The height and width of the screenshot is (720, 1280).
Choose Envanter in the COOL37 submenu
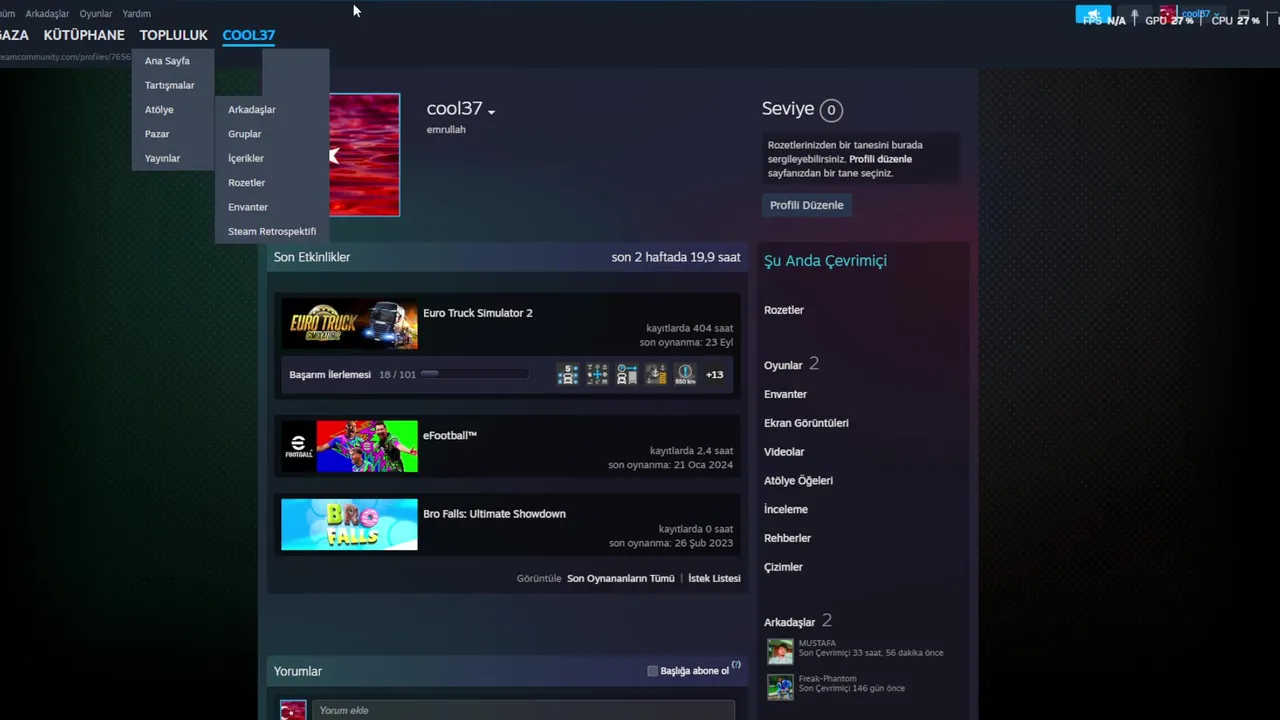click(248, 207)
